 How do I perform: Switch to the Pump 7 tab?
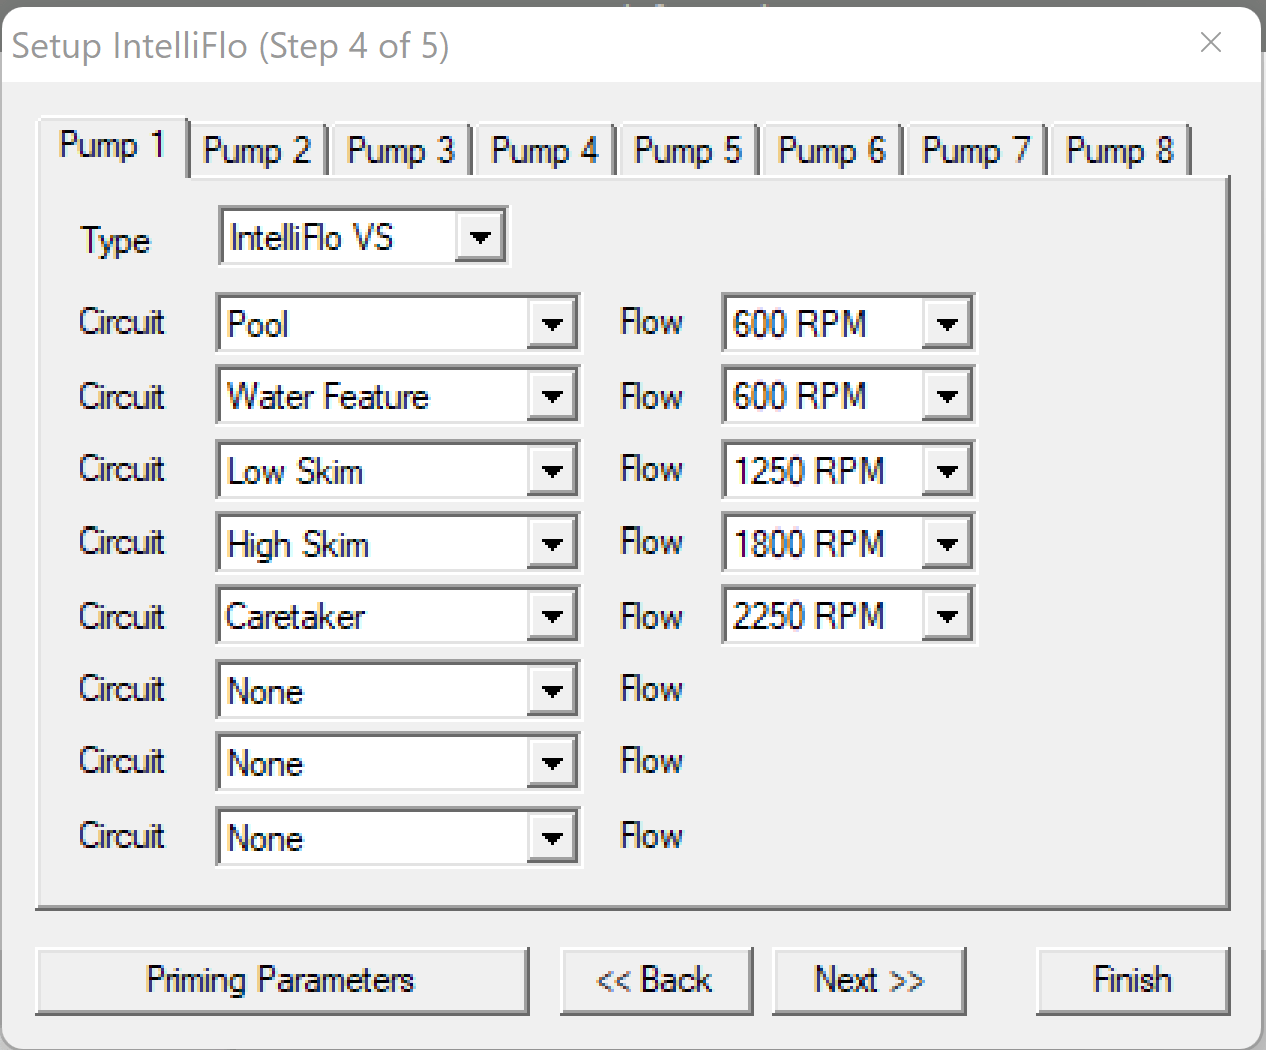[976, 150]
